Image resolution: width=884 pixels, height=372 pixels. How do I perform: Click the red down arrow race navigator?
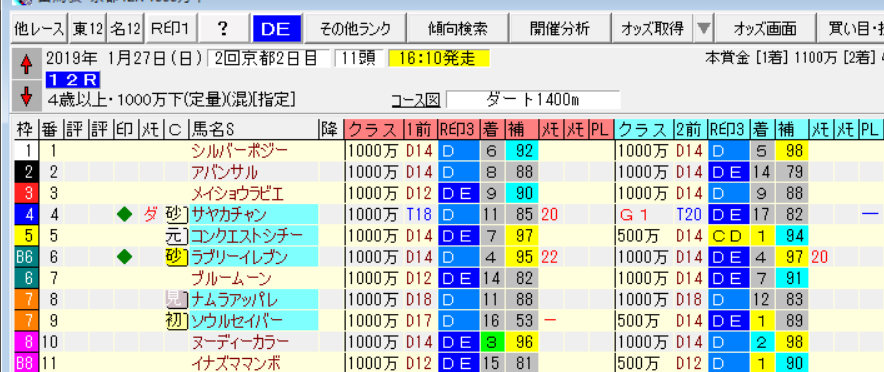click(x=26, y=96)
